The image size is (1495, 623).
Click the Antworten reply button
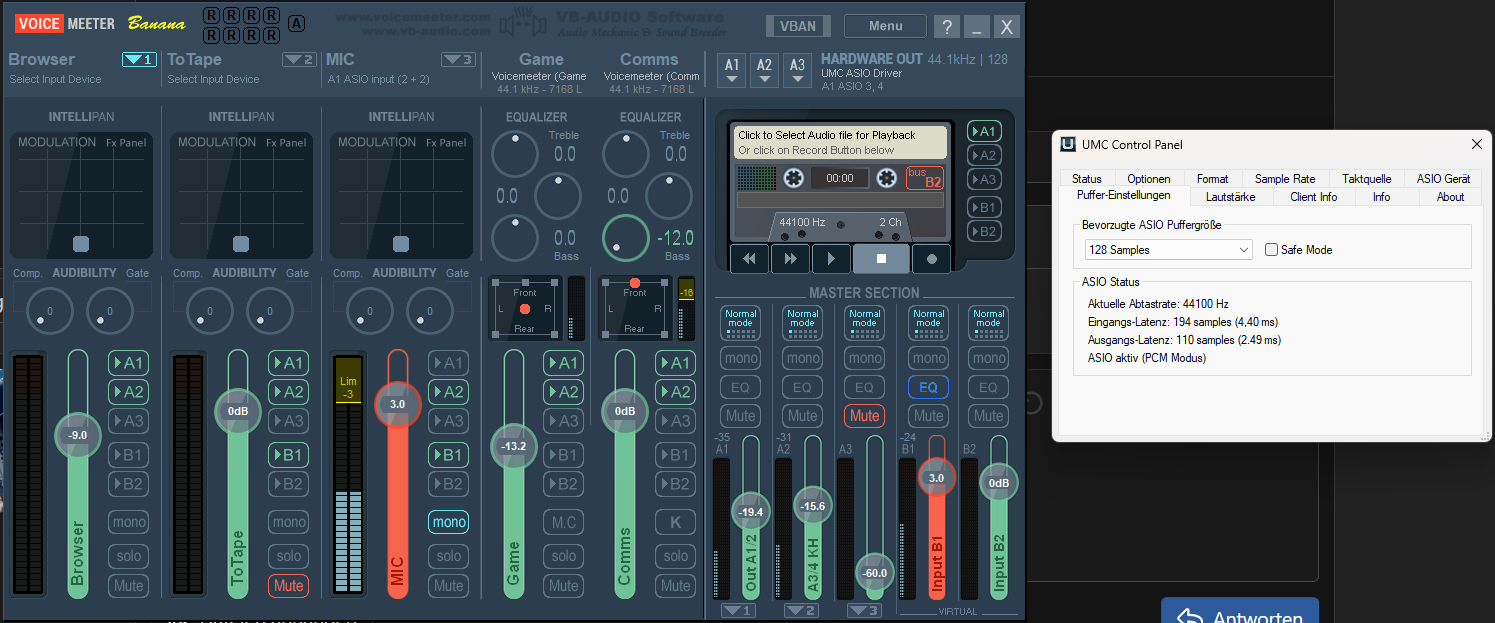click(1240, 611)
